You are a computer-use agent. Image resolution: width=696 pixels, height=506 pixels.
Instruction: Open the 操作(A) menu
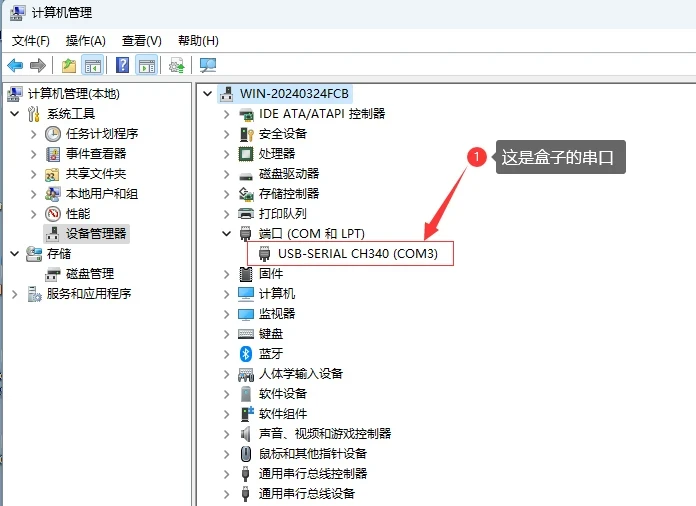click(85, 41)
